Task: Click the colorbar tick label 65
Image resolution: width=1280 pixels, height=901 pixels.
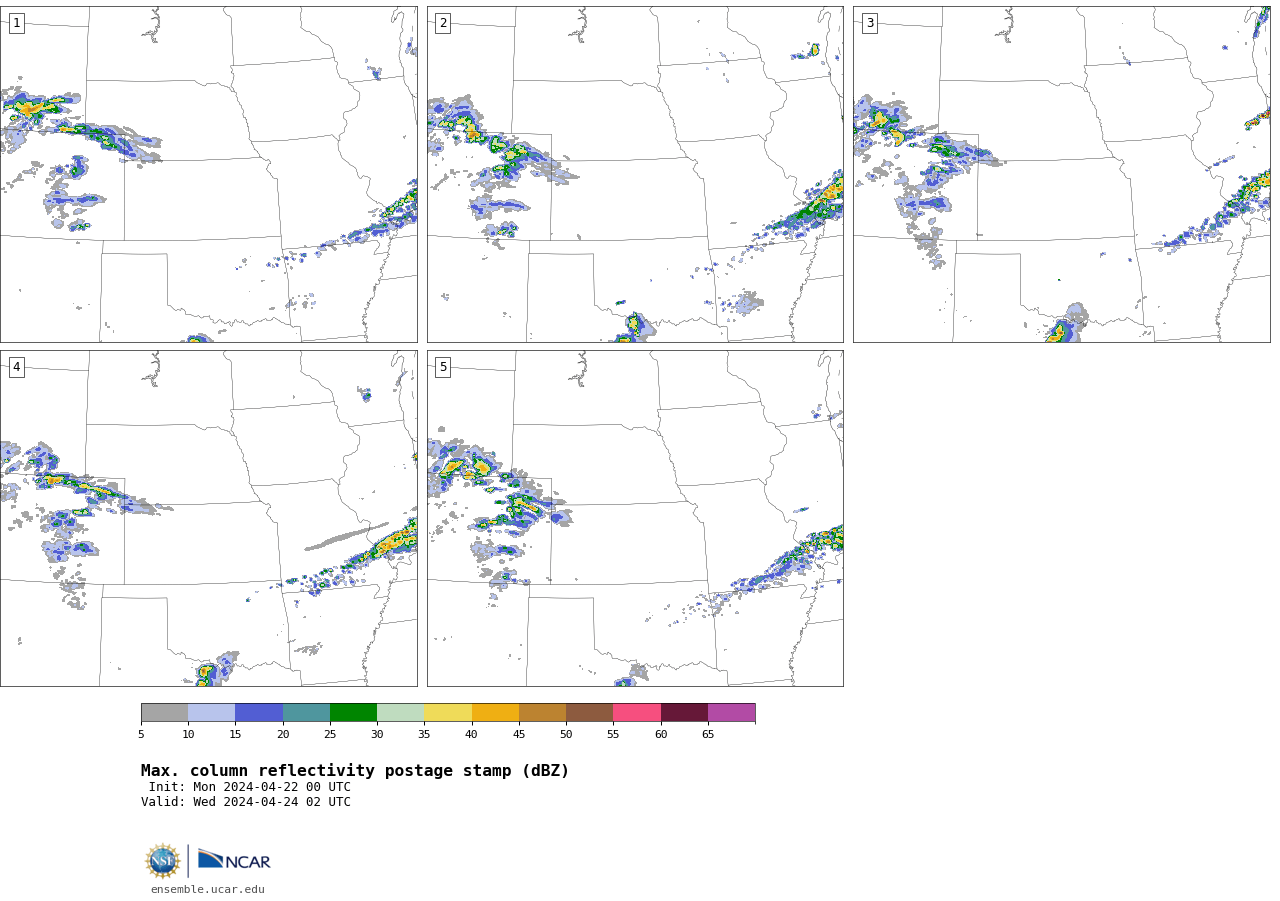Action: click(x=708, y=735)
